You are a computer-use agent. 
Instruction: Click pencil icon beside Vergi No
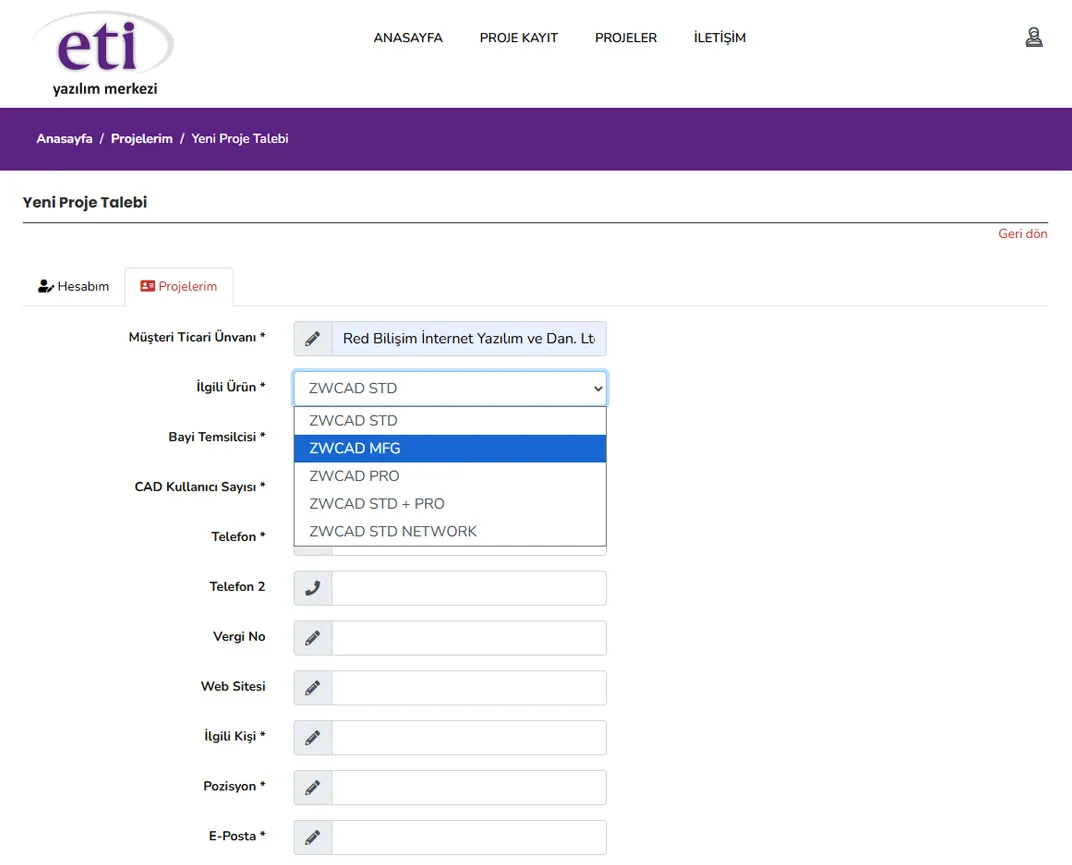(312, 638)
